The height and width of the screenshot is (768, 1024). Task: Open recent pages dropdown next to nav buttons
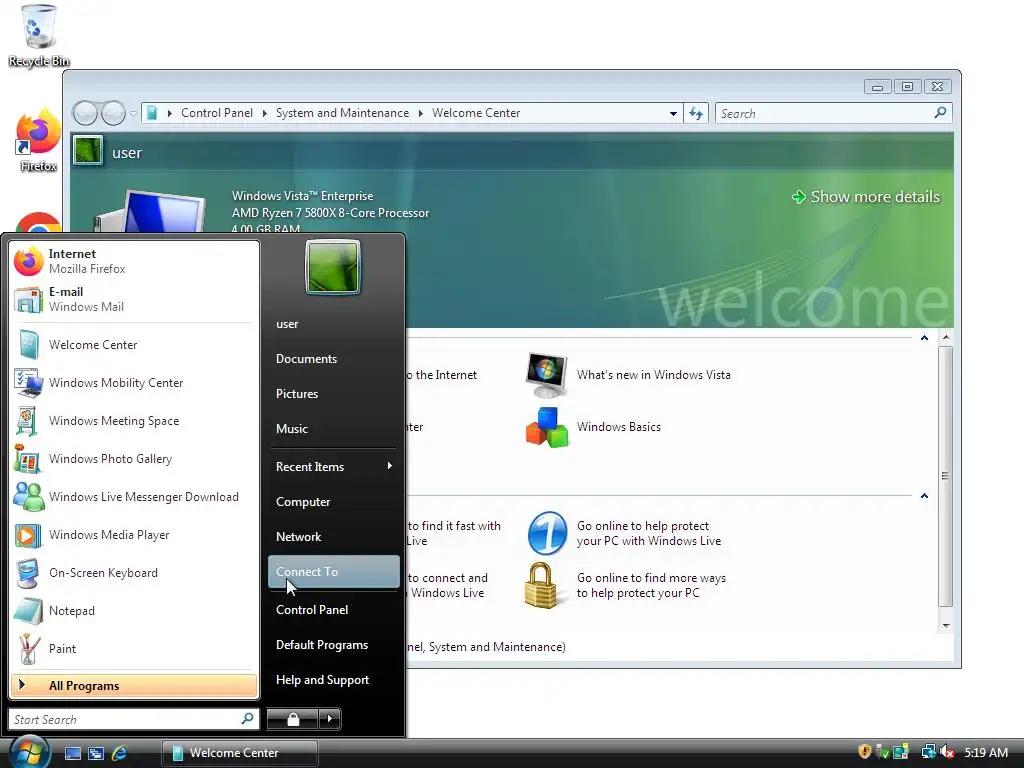(133, 114)
